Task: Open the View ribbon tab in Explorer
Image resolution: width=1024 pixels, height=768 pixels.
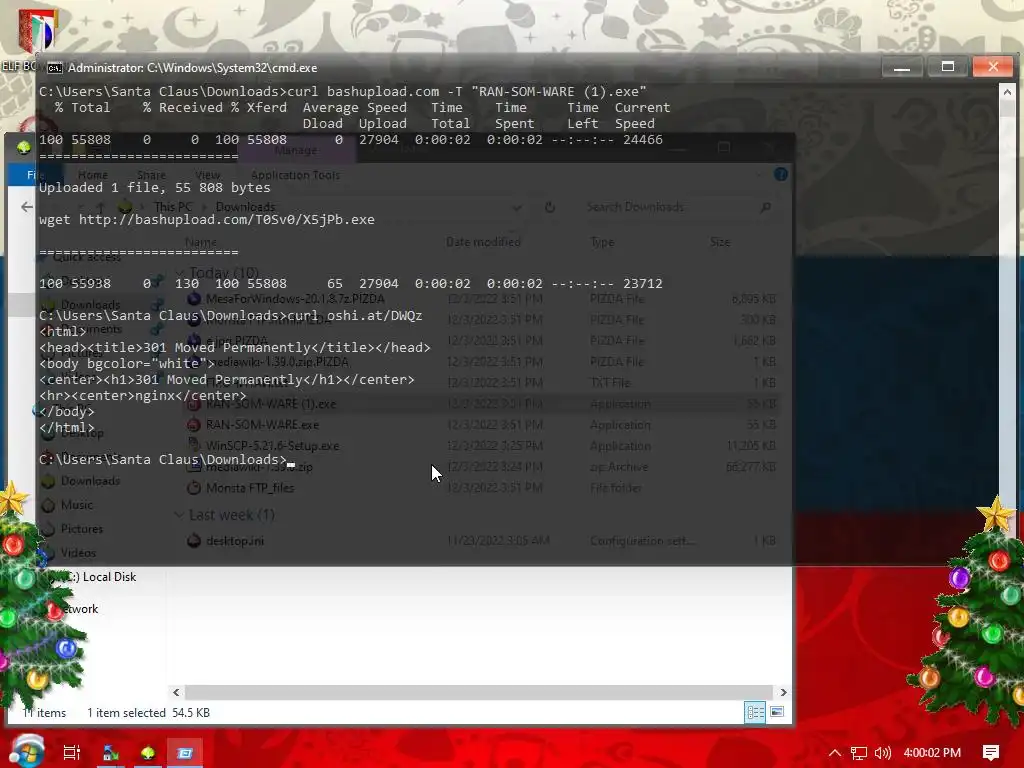Action: [x=207, y=175]
